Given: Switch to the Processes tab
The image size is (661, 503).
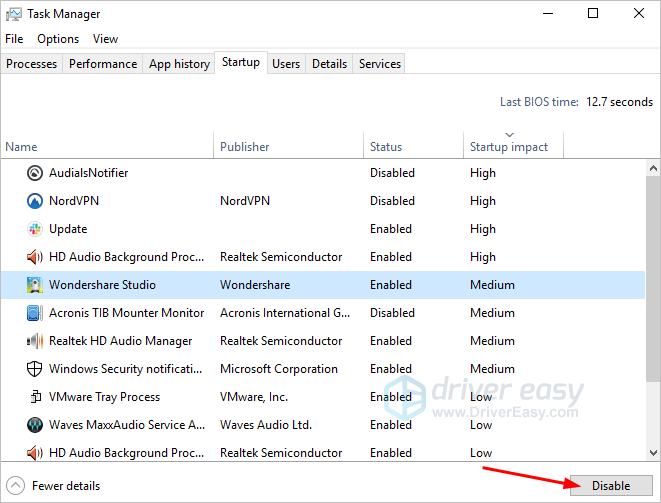Looking at the screenshot, I should pyautogui.click(x=32, y=64).
